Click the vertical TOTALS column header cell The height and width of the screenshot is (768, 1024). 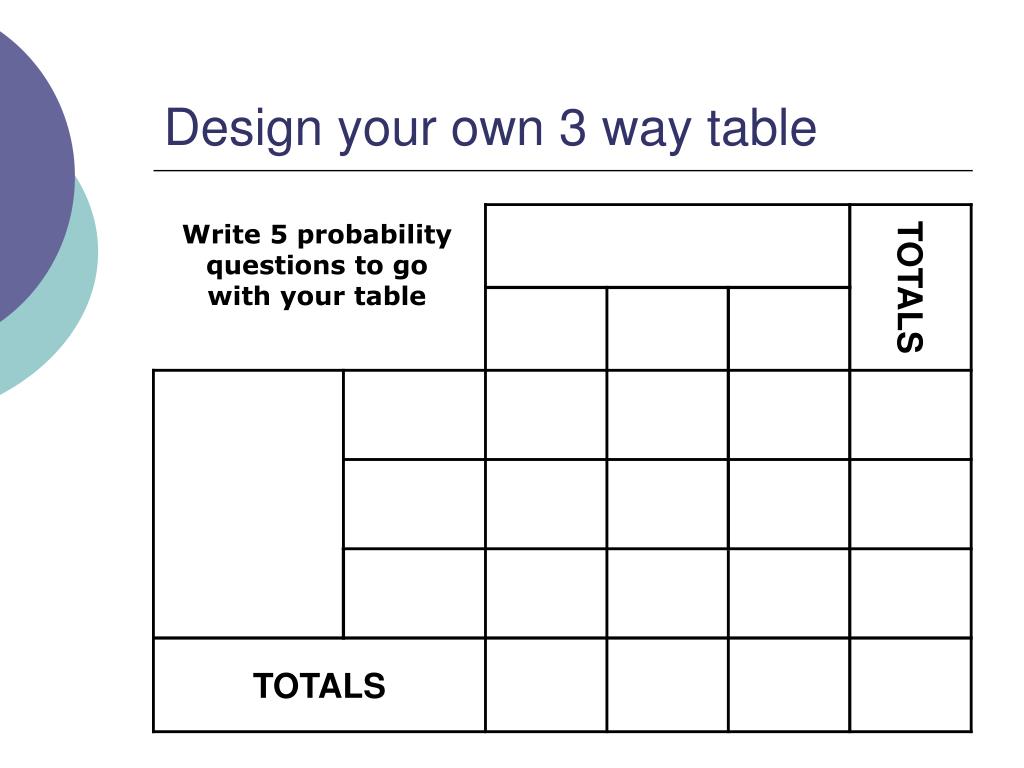coord(911,287)
